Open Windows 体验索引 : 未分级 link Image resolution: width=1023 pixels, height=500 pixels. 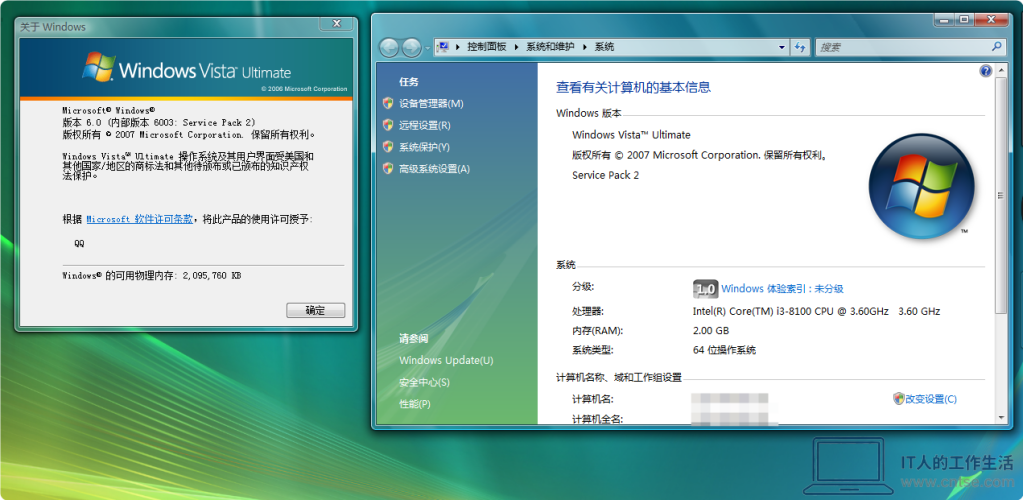[782, 289]
